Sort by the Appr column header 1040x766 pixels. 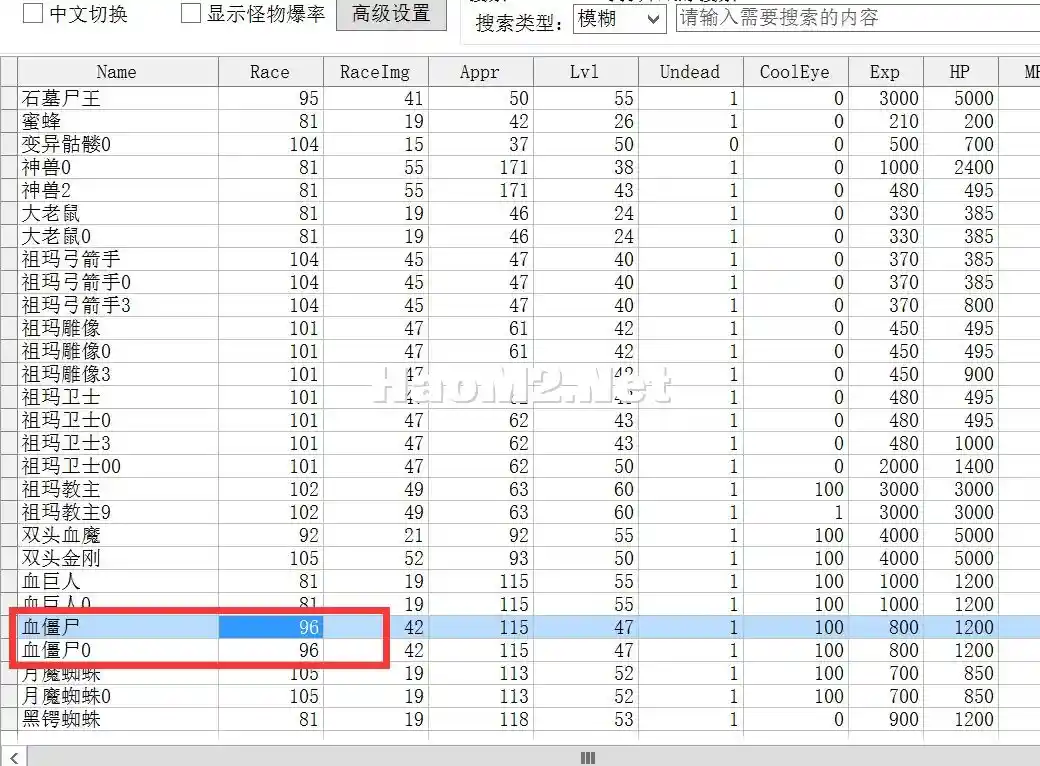click(x=480, y=72)
